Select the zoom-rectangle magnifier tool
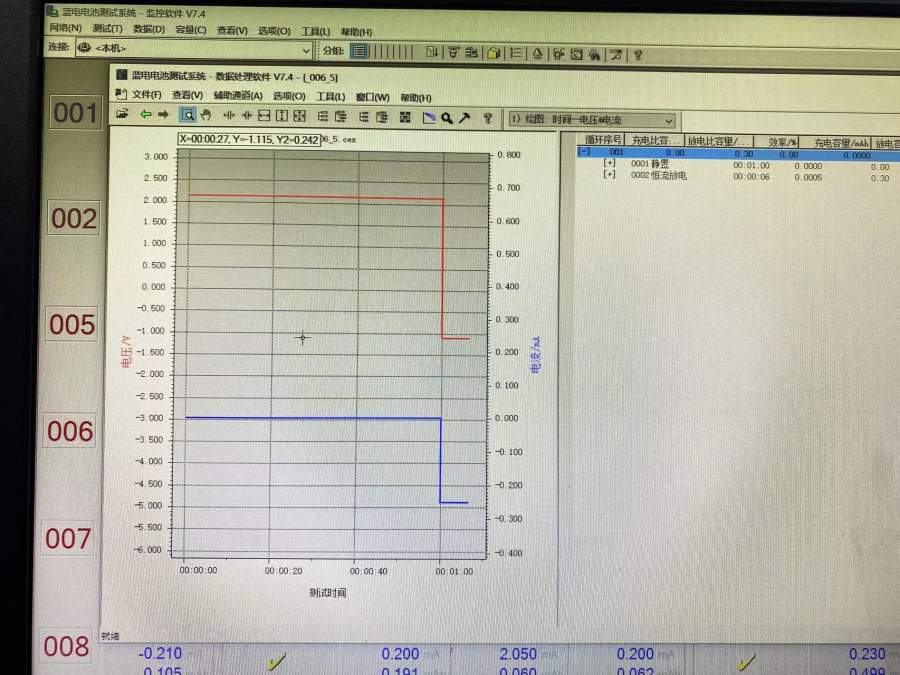This screenshot has width=900, height=675. click(x=187, y=115)
